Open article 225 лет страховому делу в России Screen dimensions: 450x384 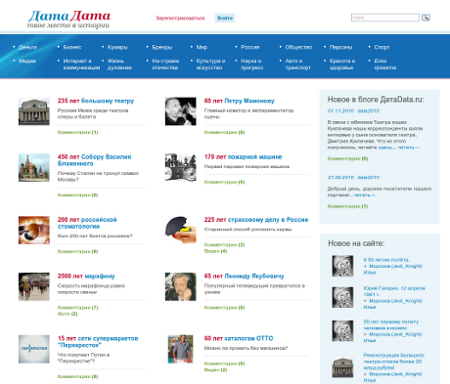coord(256,220)
